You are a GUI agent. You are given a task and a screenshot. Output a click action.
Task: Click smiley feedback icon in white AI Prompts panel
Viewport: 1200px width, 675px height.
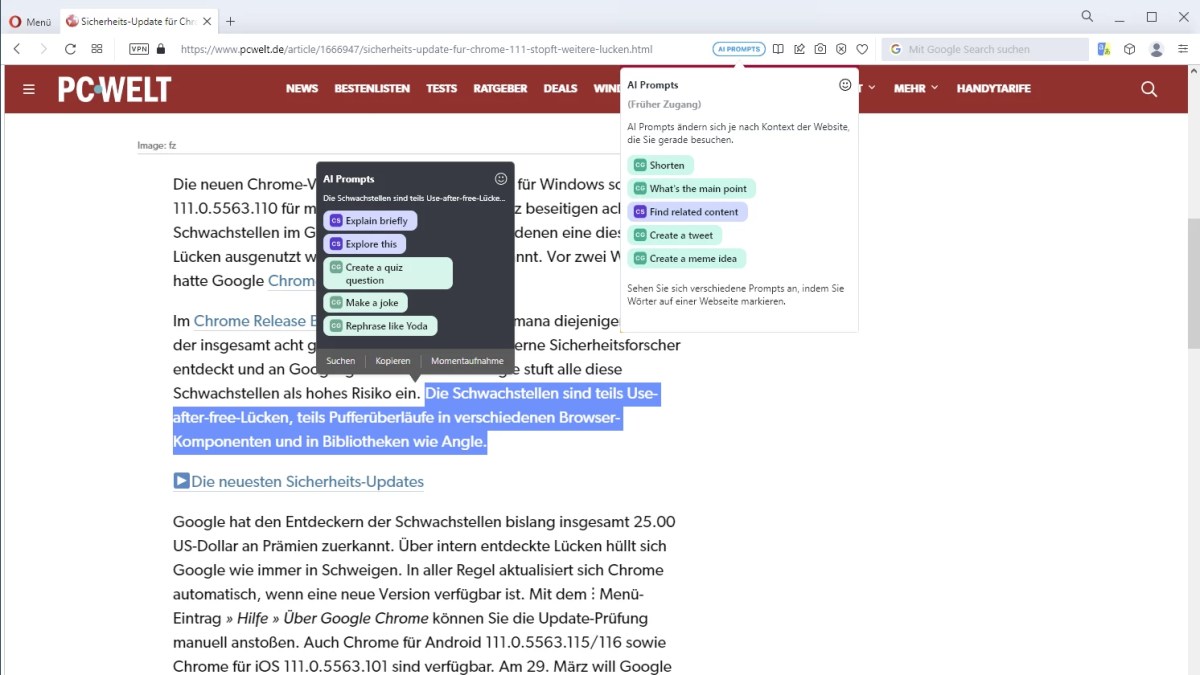tap(845, 85)
